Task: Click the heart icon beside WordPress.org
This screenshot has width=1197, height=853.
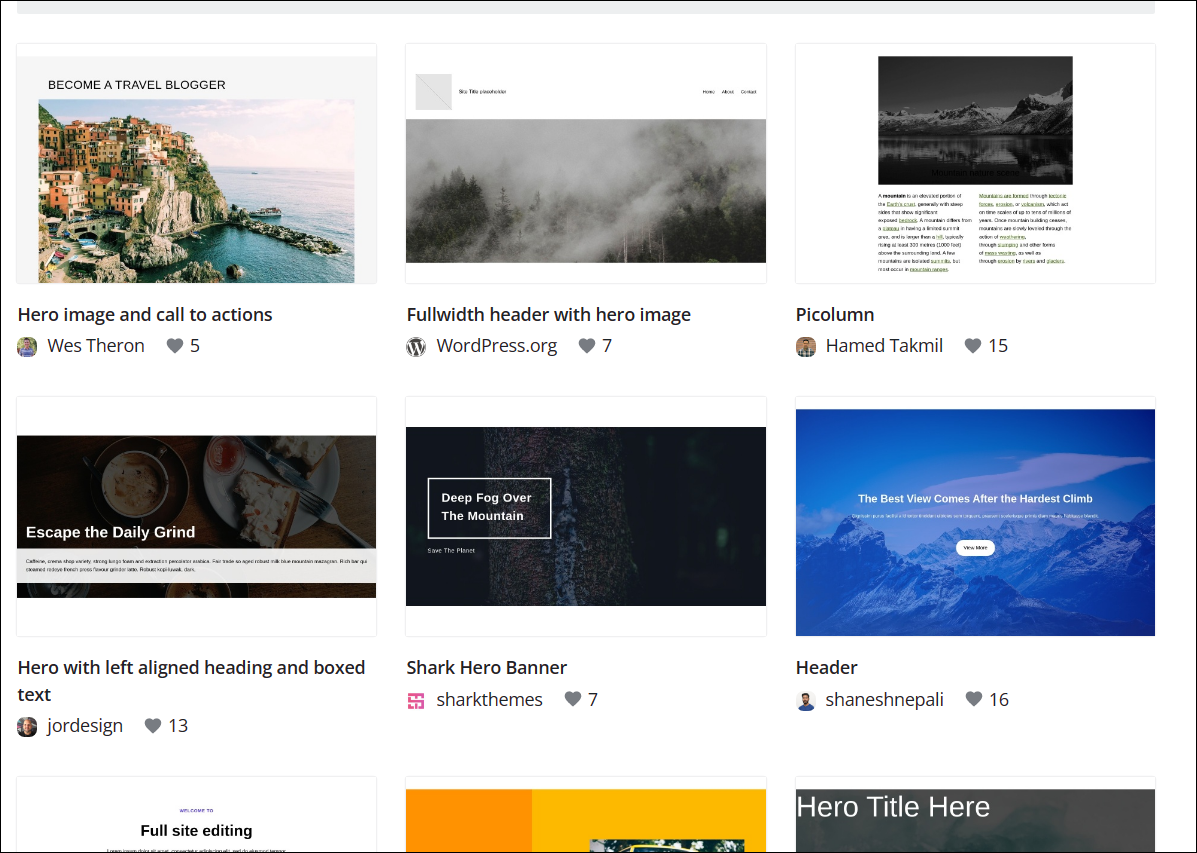Action: (x=586, y=346)
